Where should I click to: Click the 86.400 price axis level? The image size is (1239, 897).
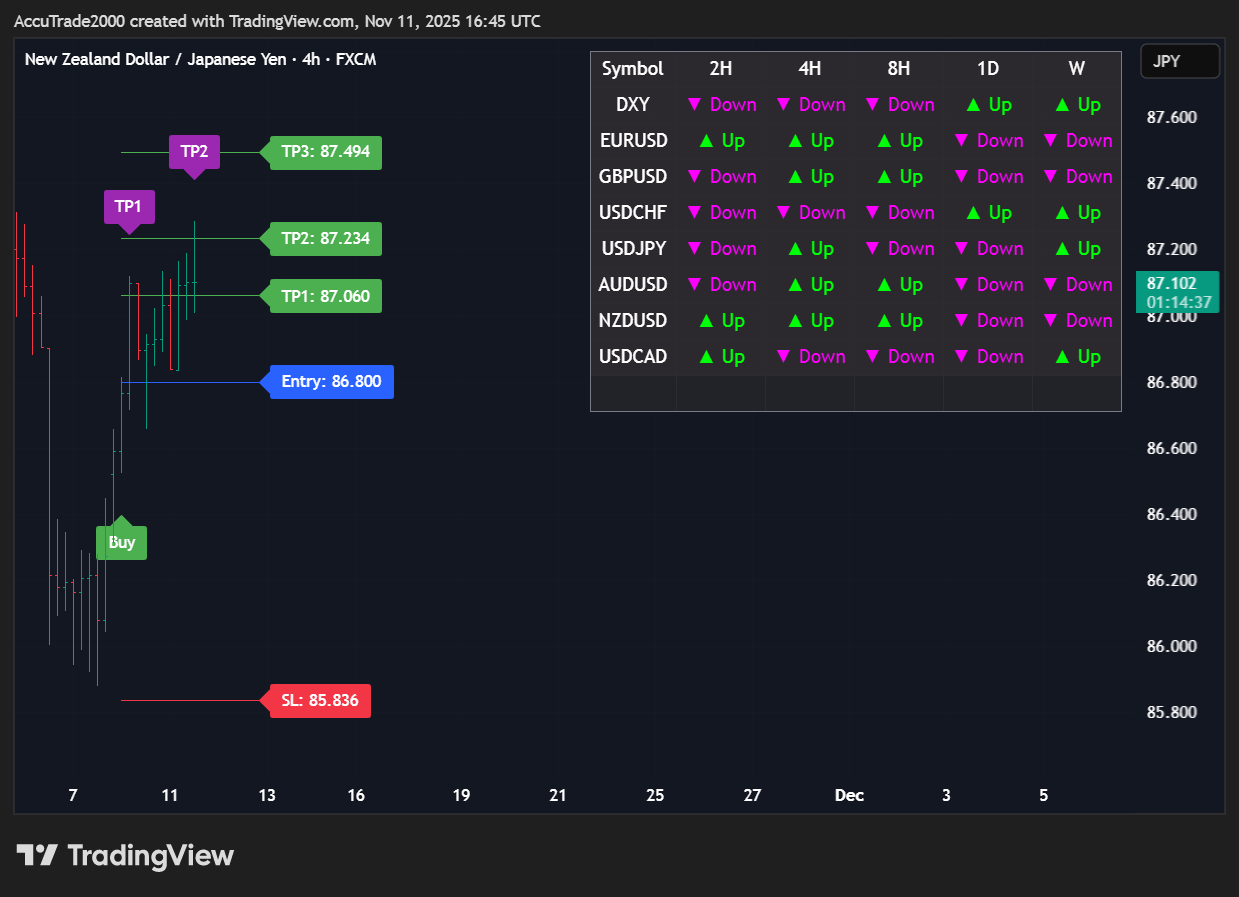coord(1171,515)
